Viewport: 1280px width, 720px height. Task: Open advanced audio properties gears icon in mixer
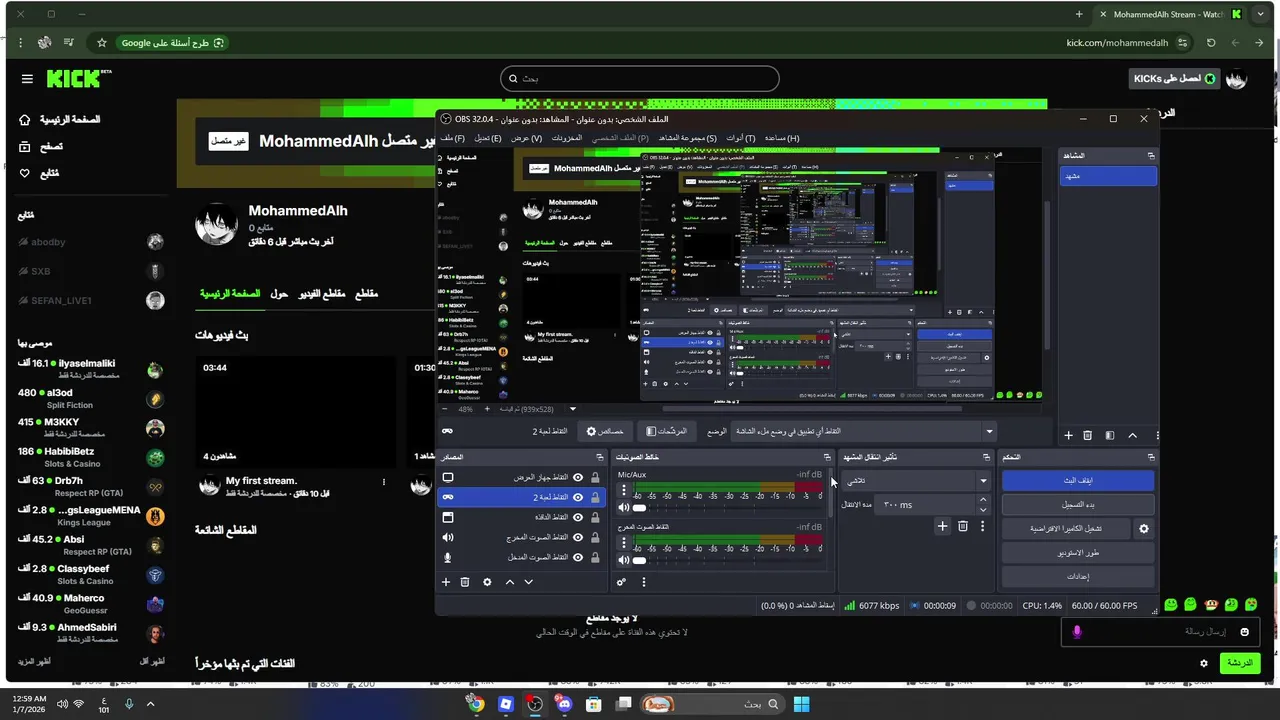tap(621, 582)
